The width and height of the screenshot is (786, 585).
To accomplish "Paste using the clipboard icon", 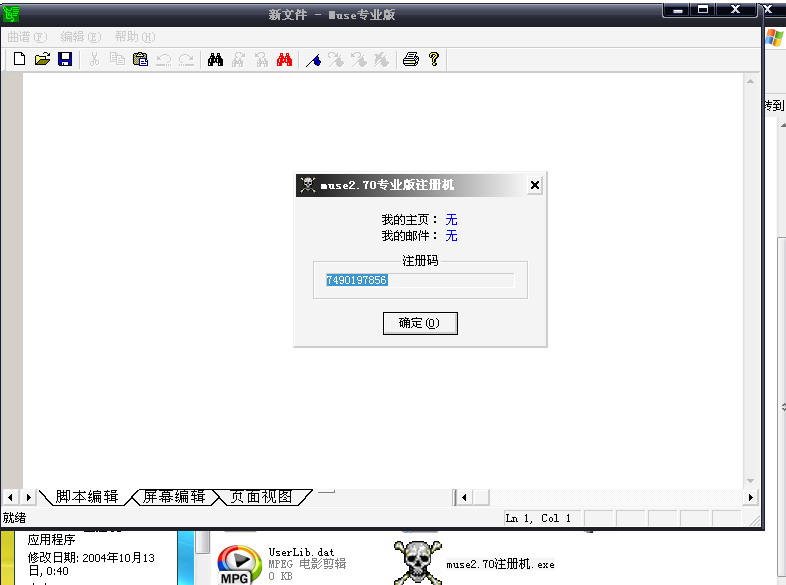I will [140, 59].
